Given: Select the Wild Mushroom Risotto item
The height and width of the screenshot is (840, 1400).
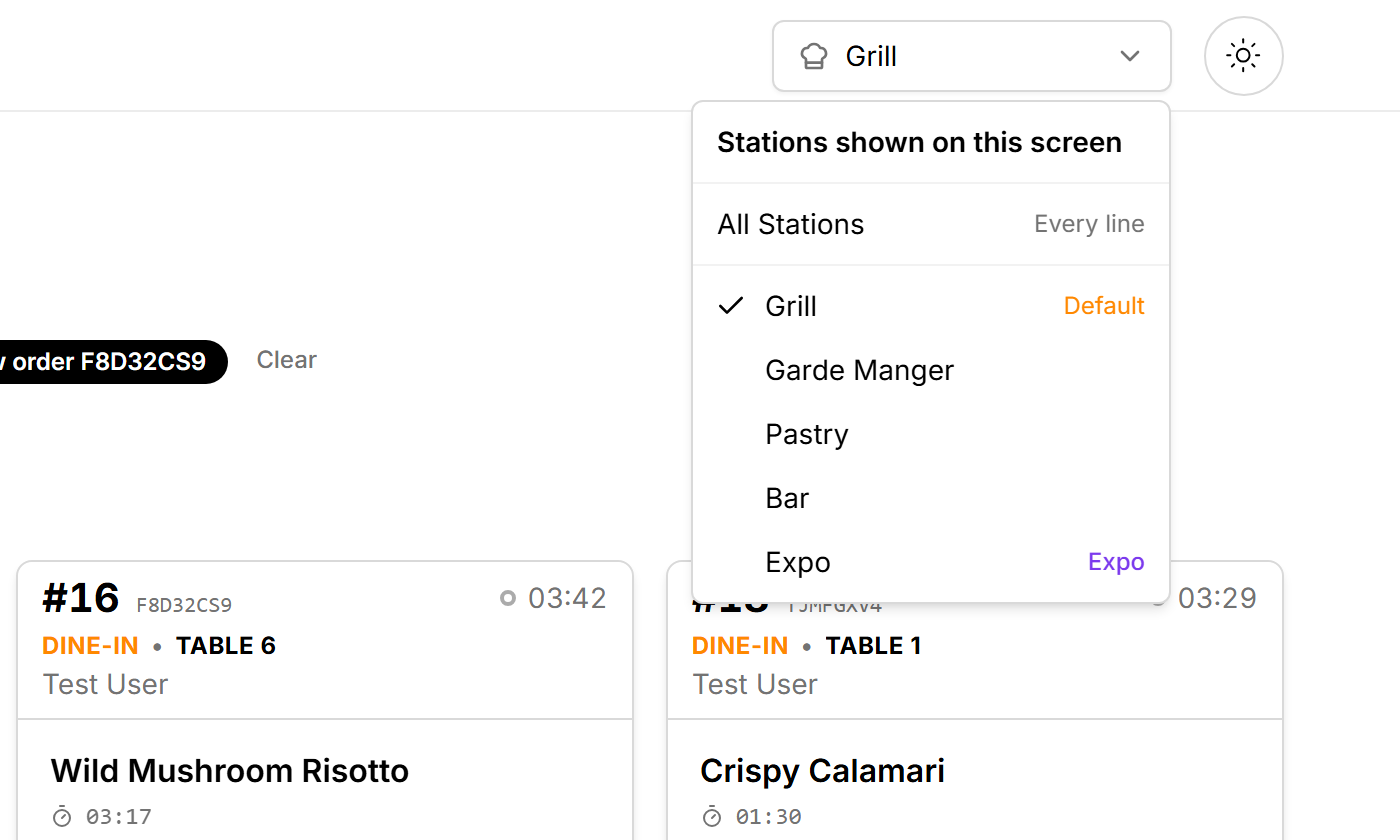Looking at the screenshot, I should click(230, 771).
